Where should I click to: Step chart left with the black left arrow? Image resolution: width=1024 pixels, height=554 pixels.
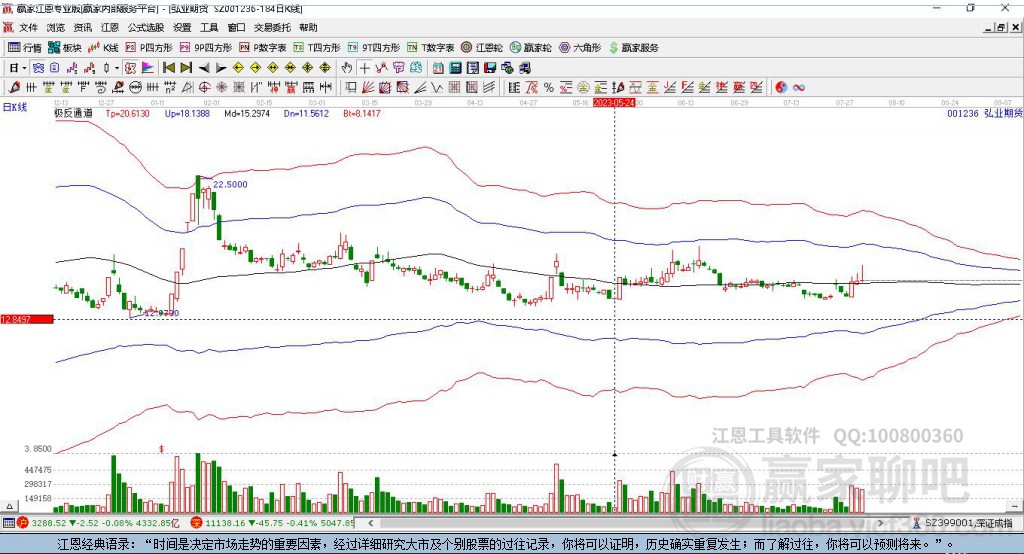tap(204, 68)
